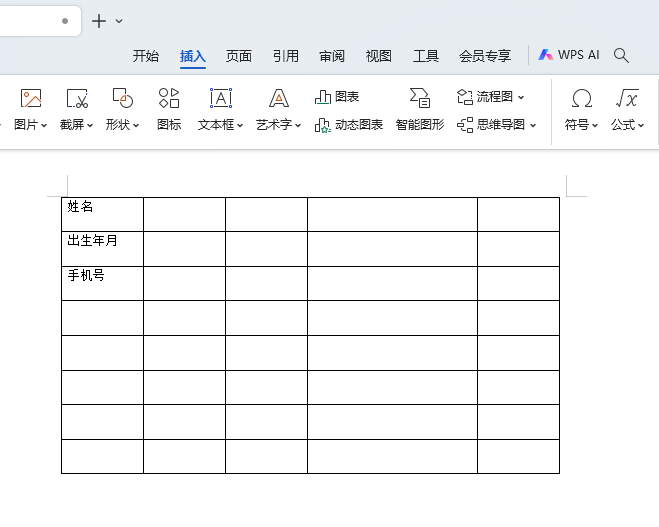This screenshot has width=659, height=527.
Task: Click the 符号 omega symbol icon
Action: [582, 99]
